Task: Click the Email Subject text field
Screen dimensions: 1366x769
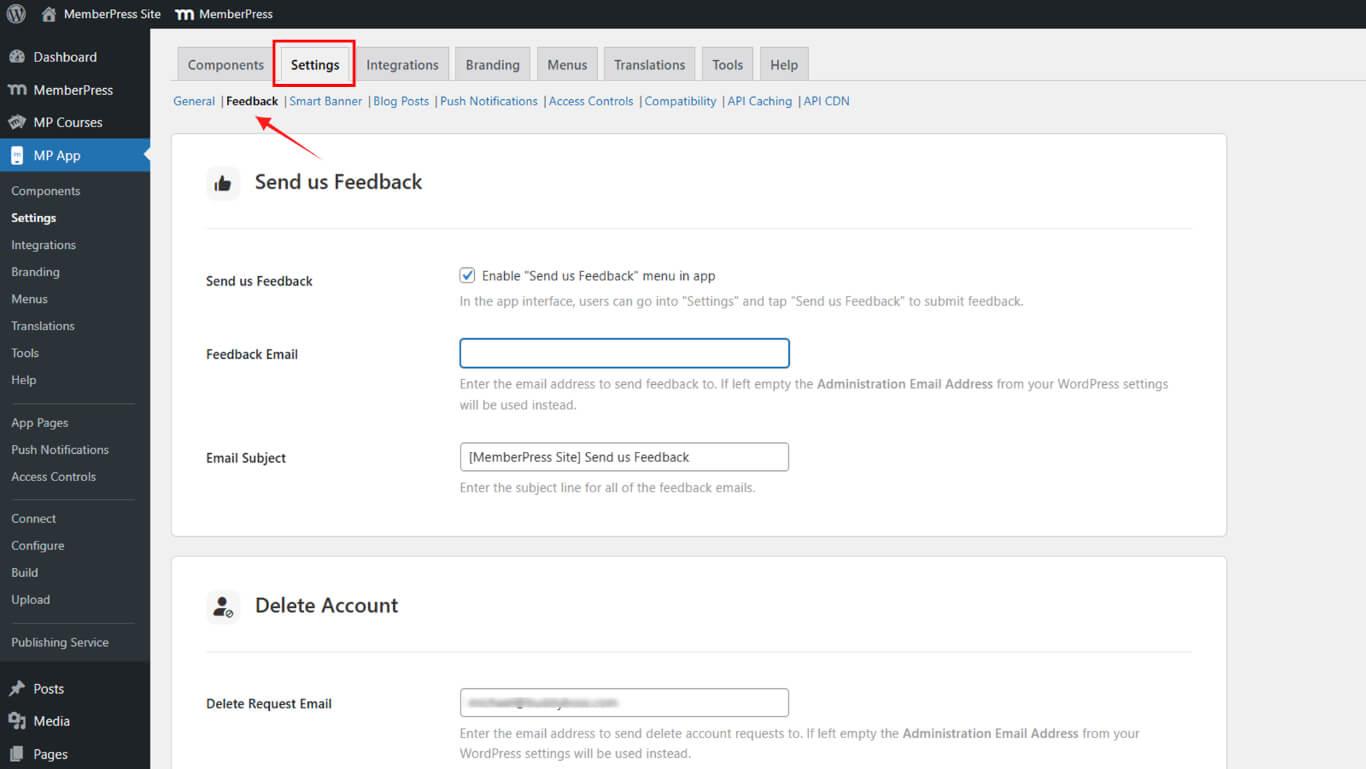Action: 624,457
